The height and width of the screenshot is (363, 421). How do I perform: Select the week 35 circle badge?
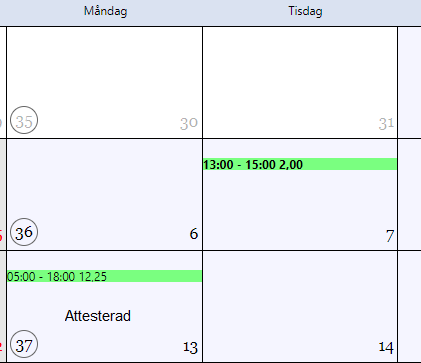(24, 120)
